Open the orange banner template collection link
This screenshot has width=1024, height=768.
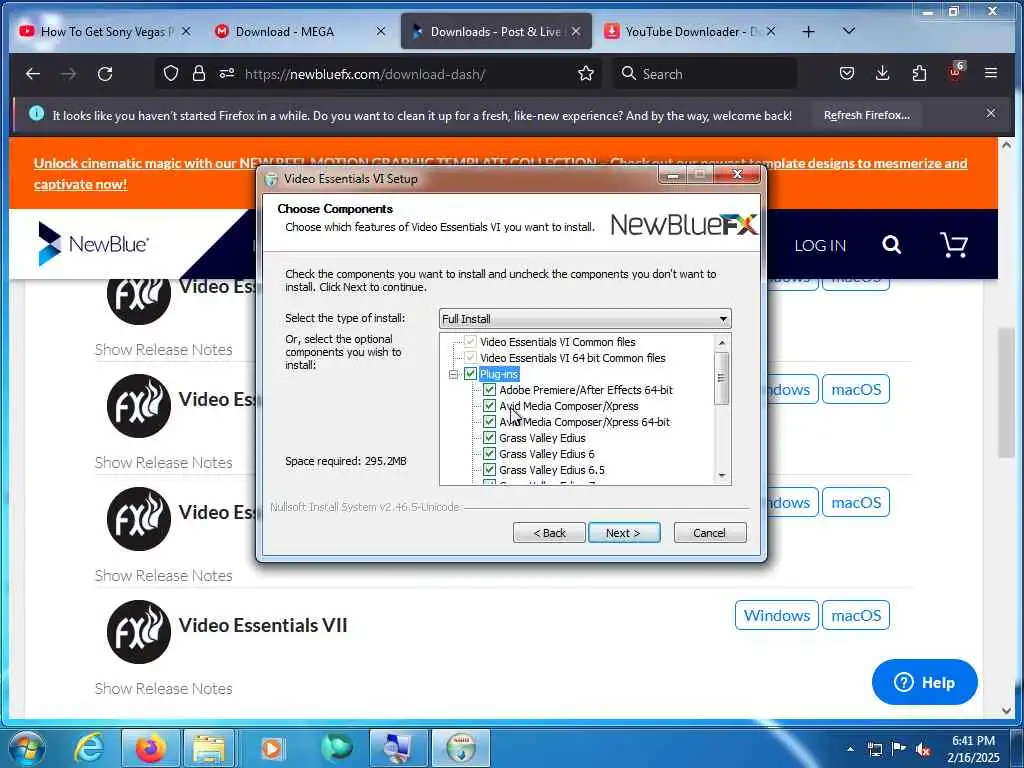[500, 173]
